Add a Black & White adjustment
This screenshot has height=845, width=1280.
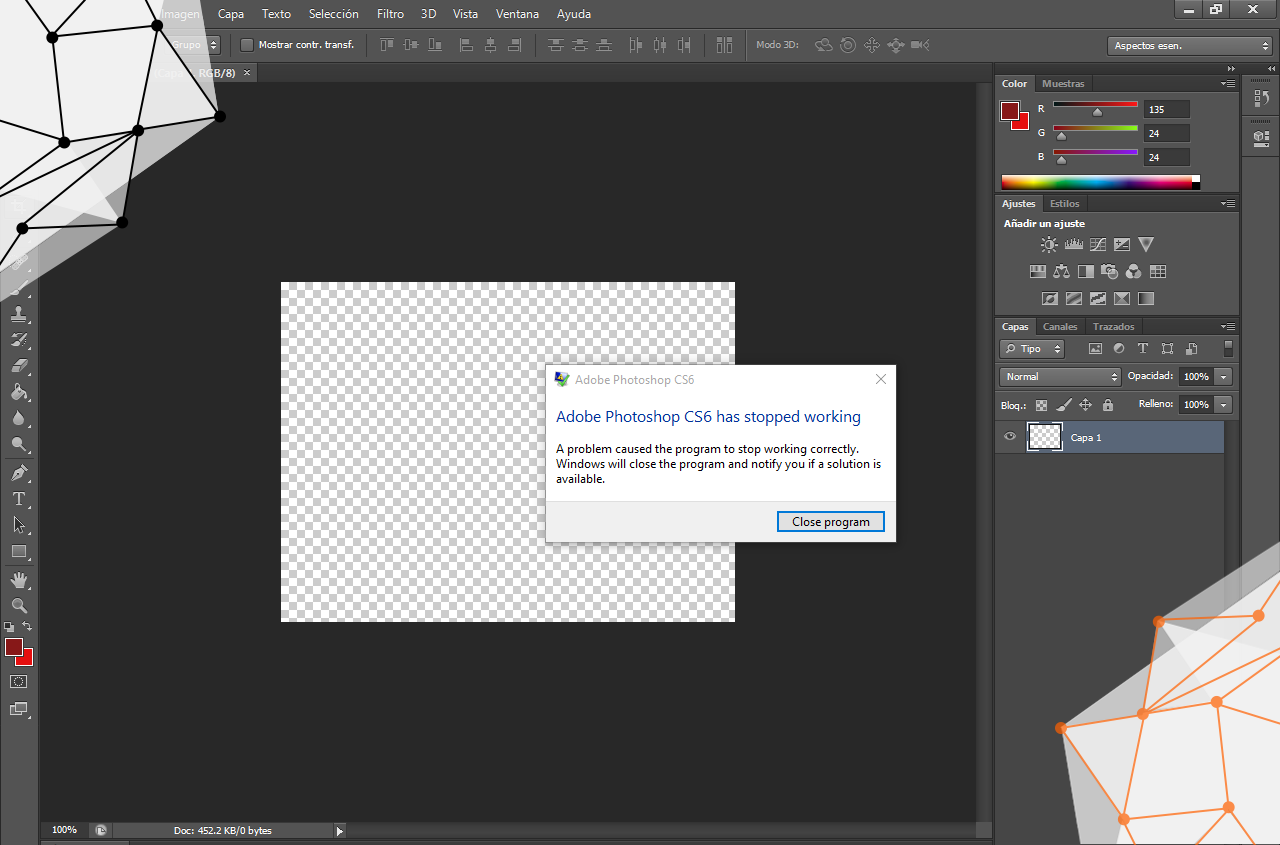click(x=1086, y=271)
